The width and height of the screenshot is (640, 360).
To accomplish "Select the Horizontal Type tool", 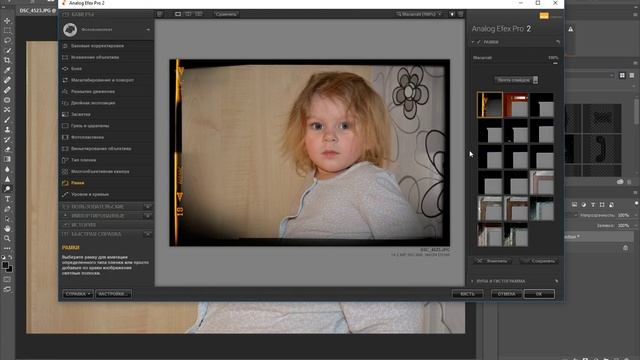I will point(7,199).
